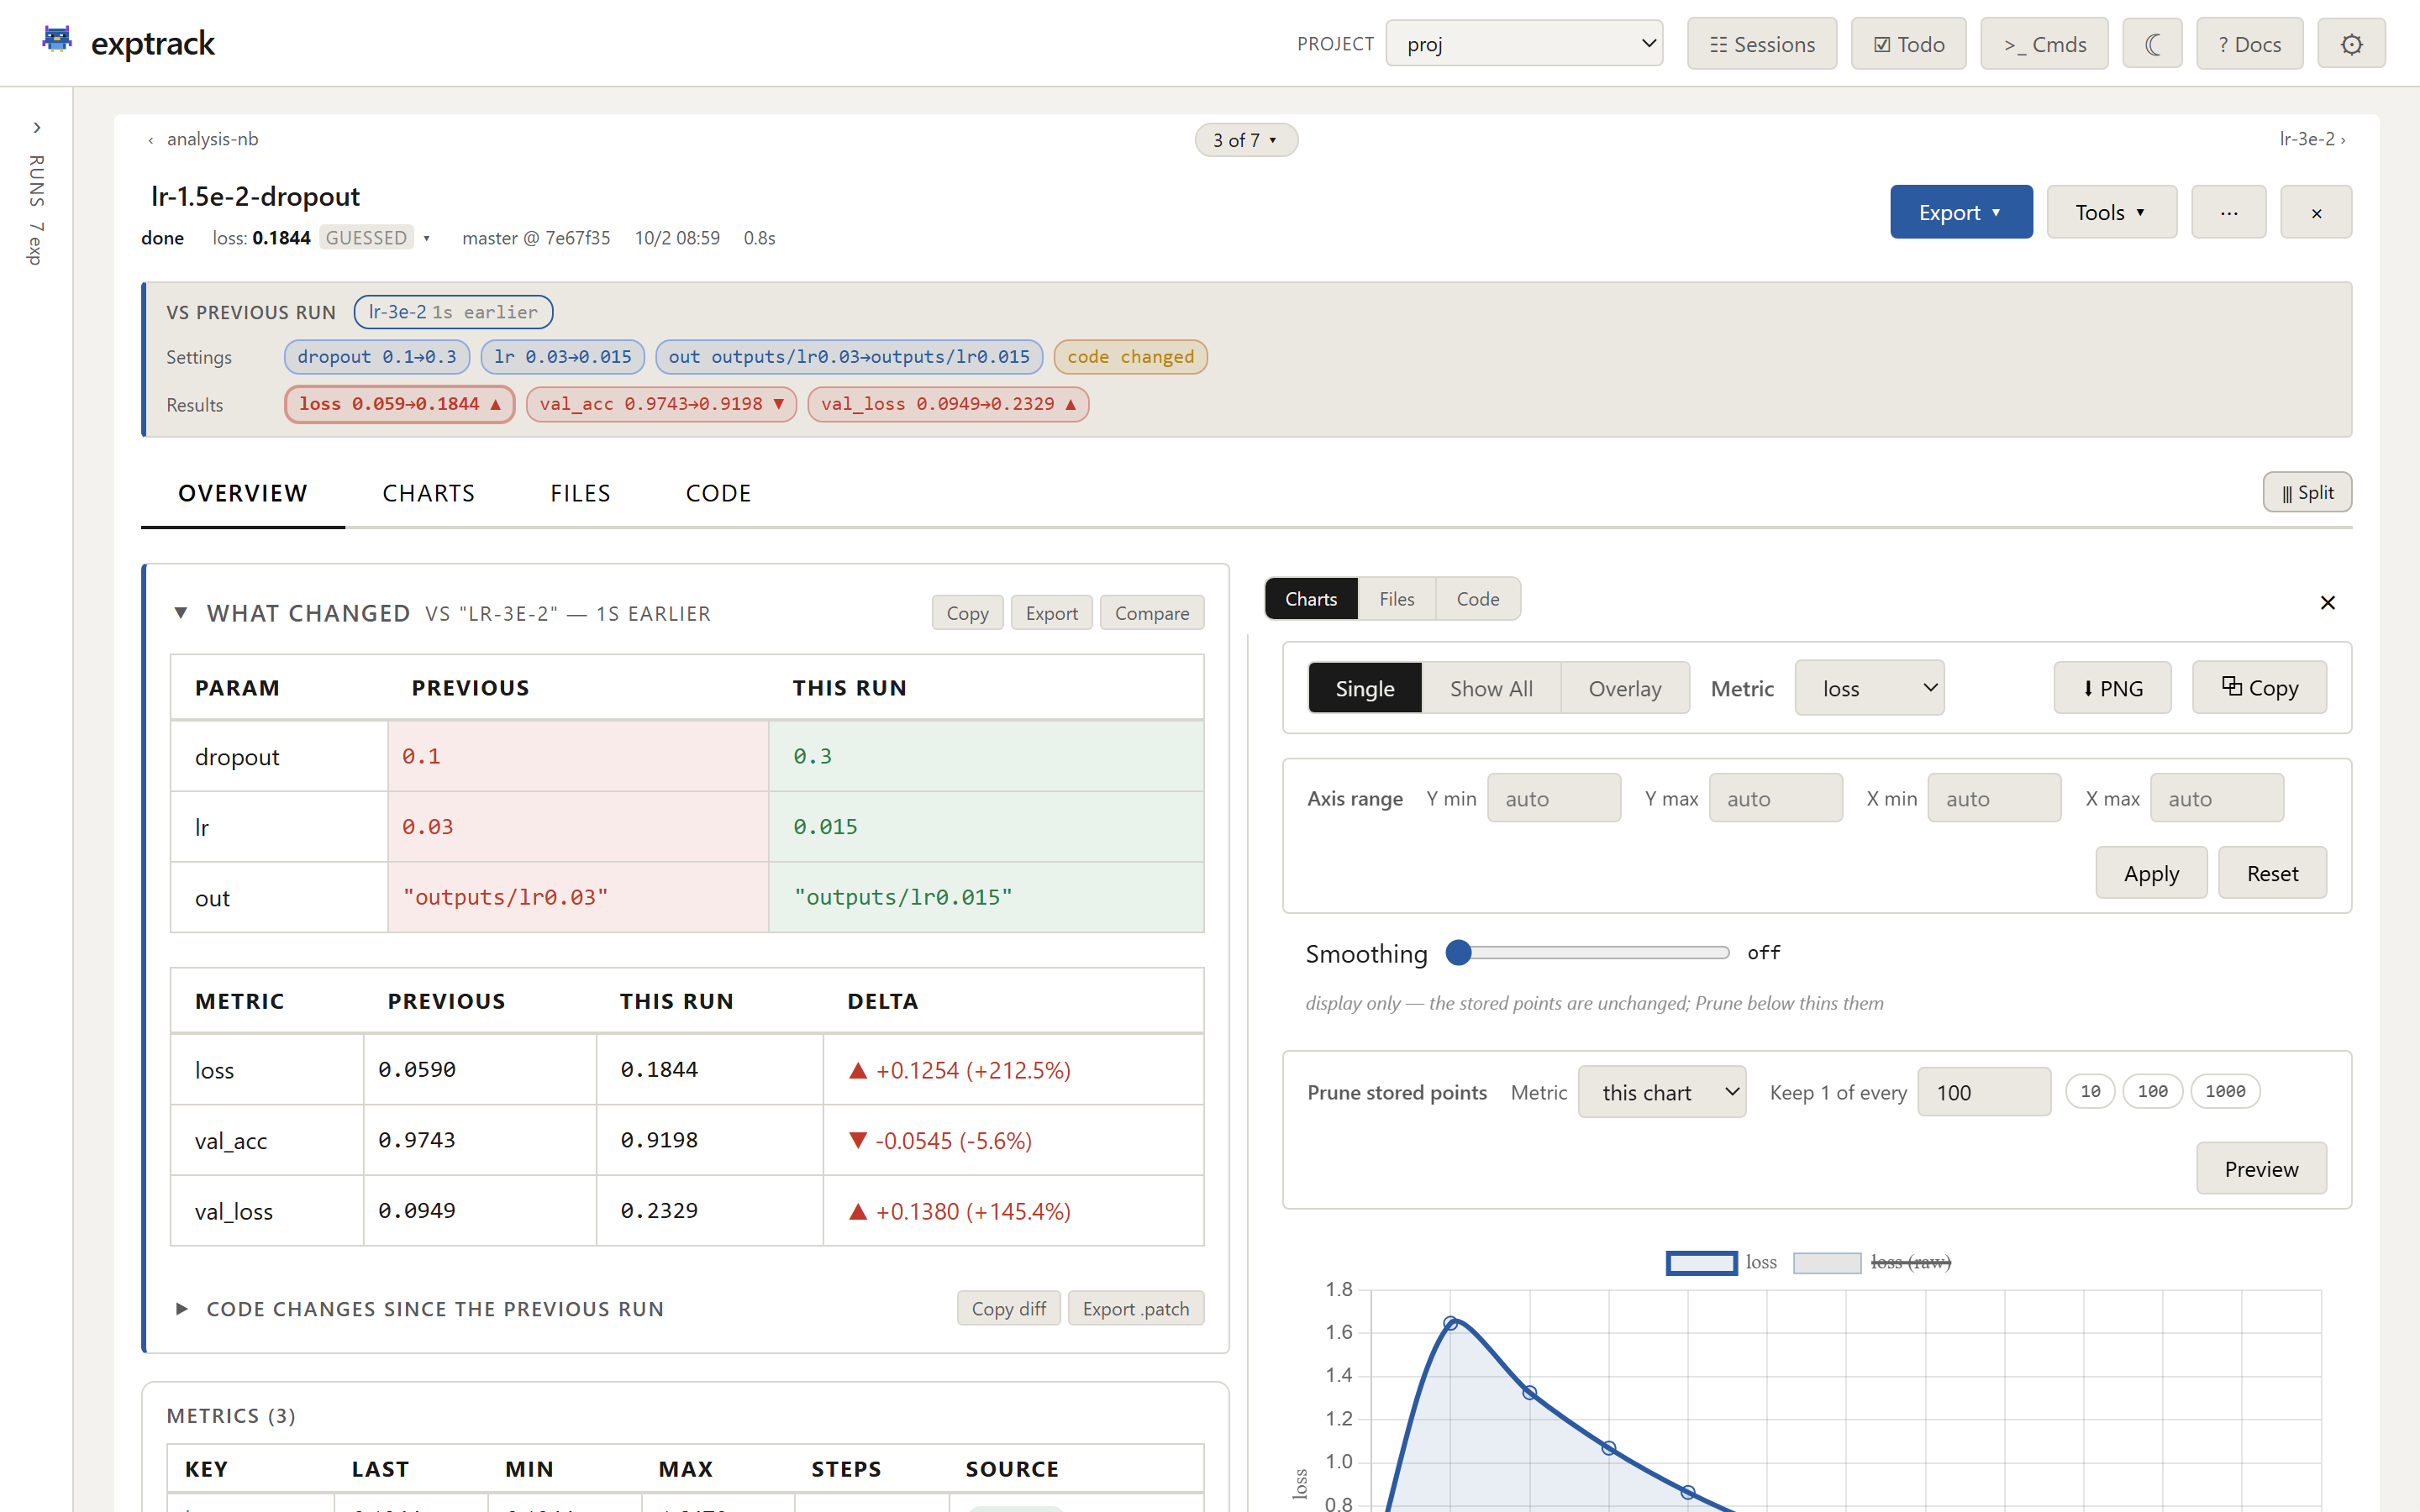Toggle loss series in chart legend
This screenshot has width=2420, height=1512.
(x=1722, y=1262)
